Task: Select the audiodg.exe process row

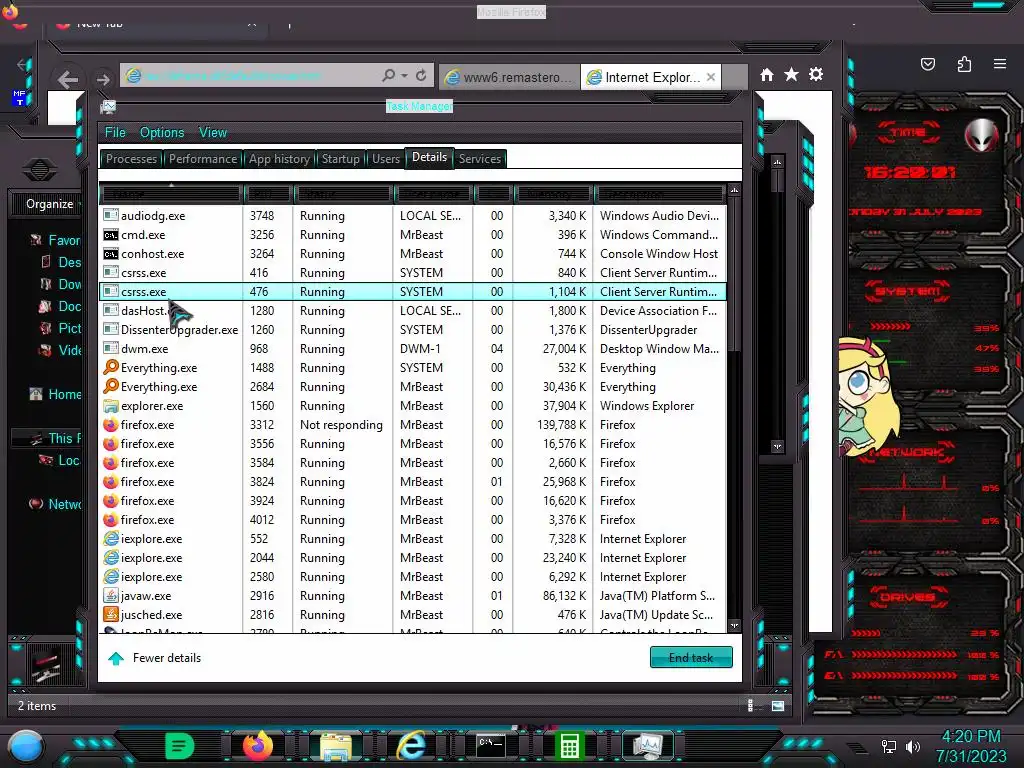Action: tap(412, 216)
